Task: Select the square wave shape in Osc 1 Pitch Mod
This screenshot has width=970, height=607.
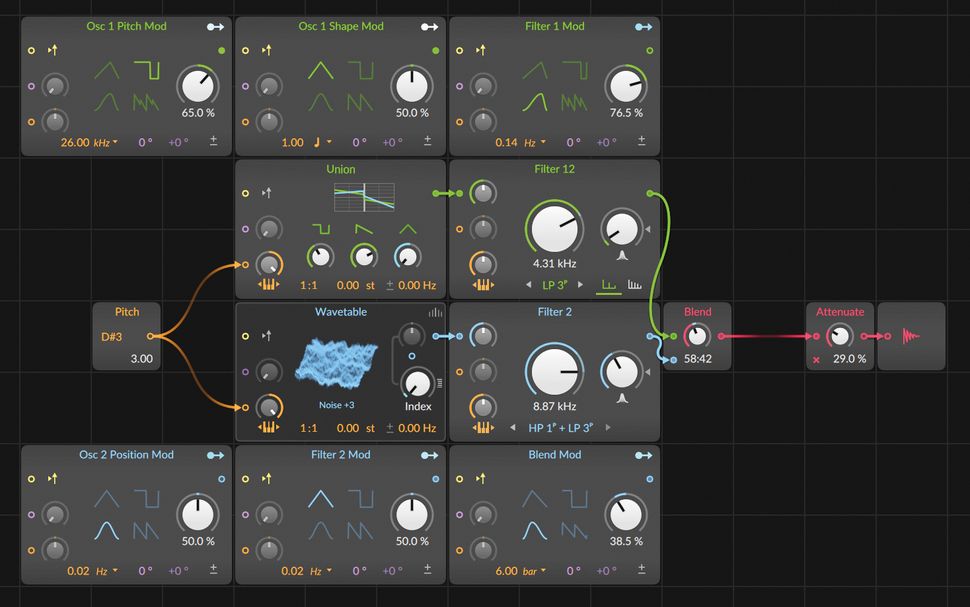Action: (148, 70)
